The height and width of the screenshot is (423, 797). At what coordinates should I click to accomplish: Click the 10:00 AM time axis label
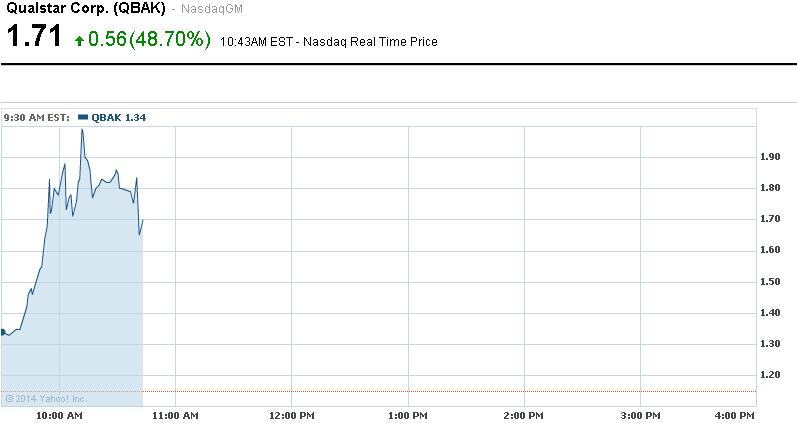58,414
